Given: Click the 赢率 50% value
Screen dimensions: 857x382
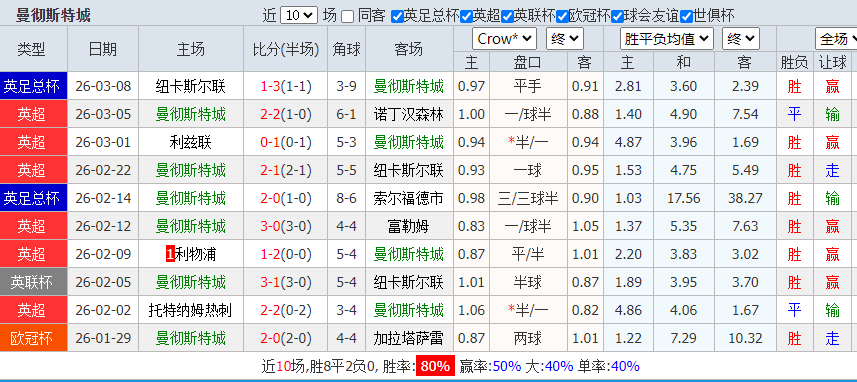Looking at the screenshot, I should click(506, 366).
